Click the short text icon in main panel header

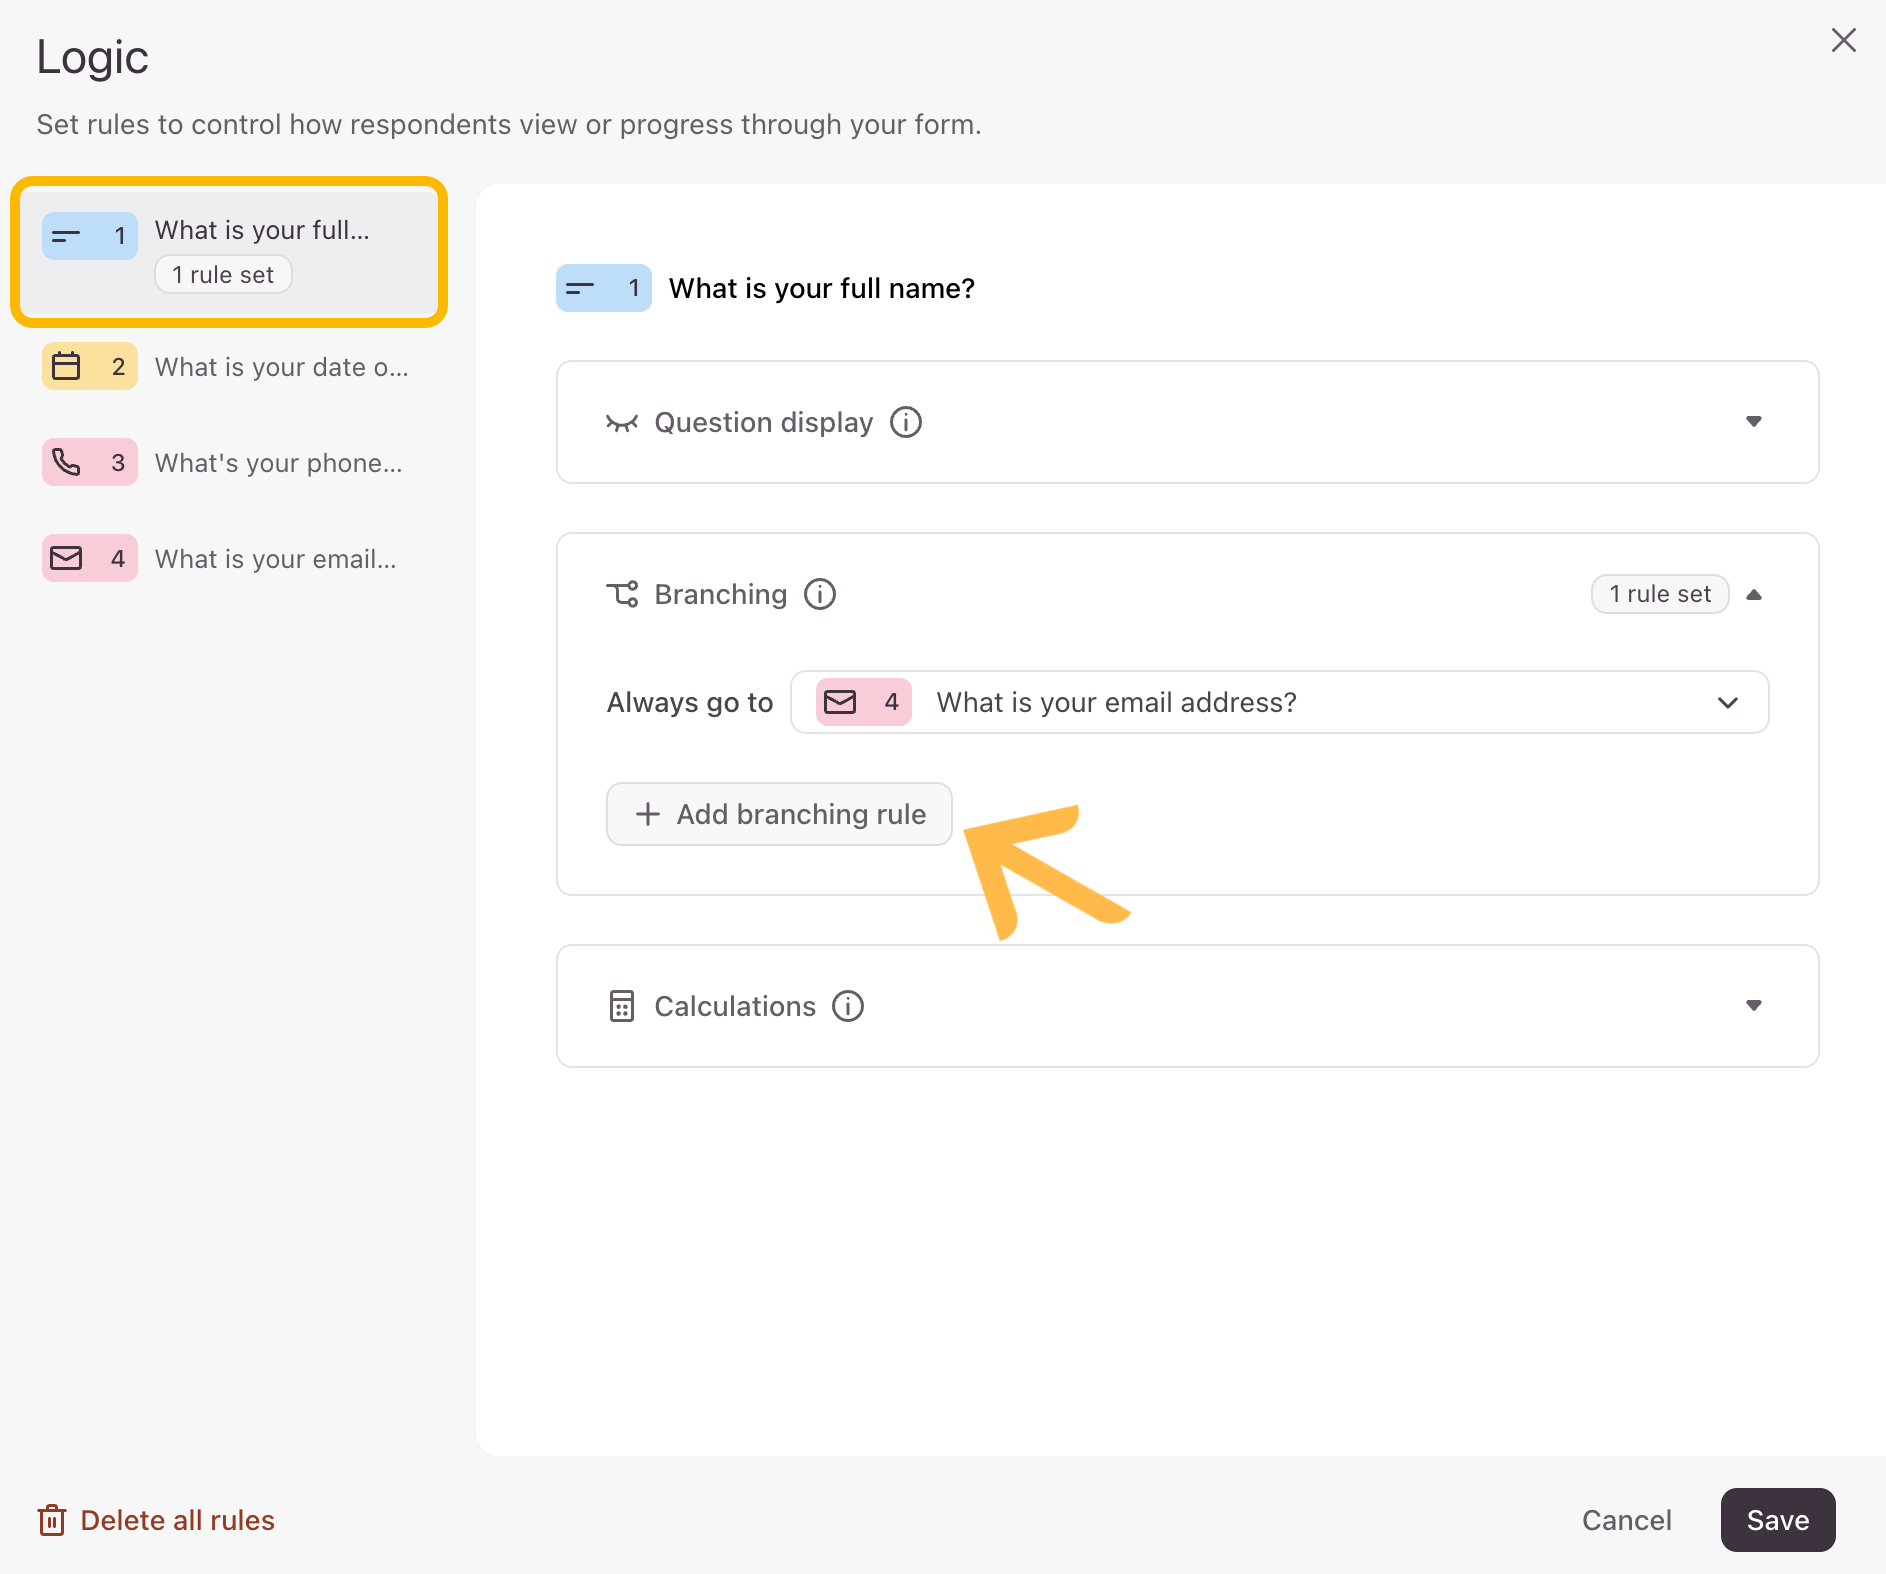click(x=580, y=288)
